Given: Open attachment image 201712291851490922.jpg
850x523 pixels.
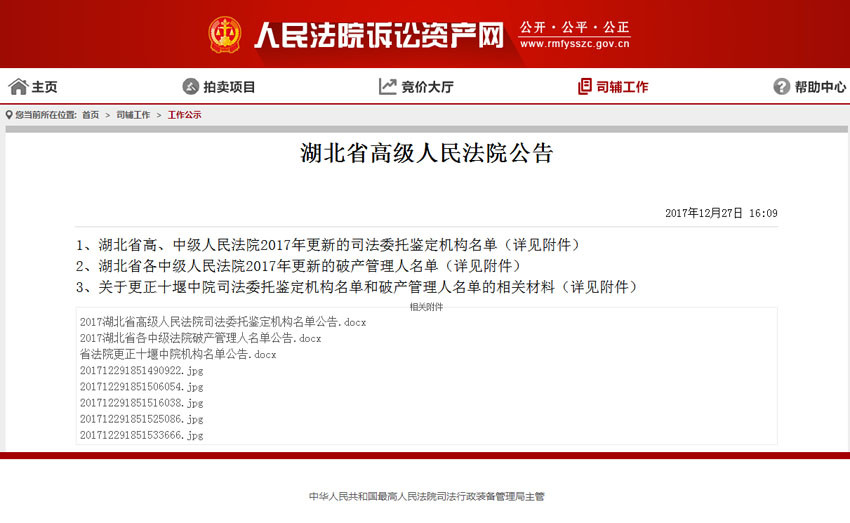Looking at the screenshot, I should (141, 370).
